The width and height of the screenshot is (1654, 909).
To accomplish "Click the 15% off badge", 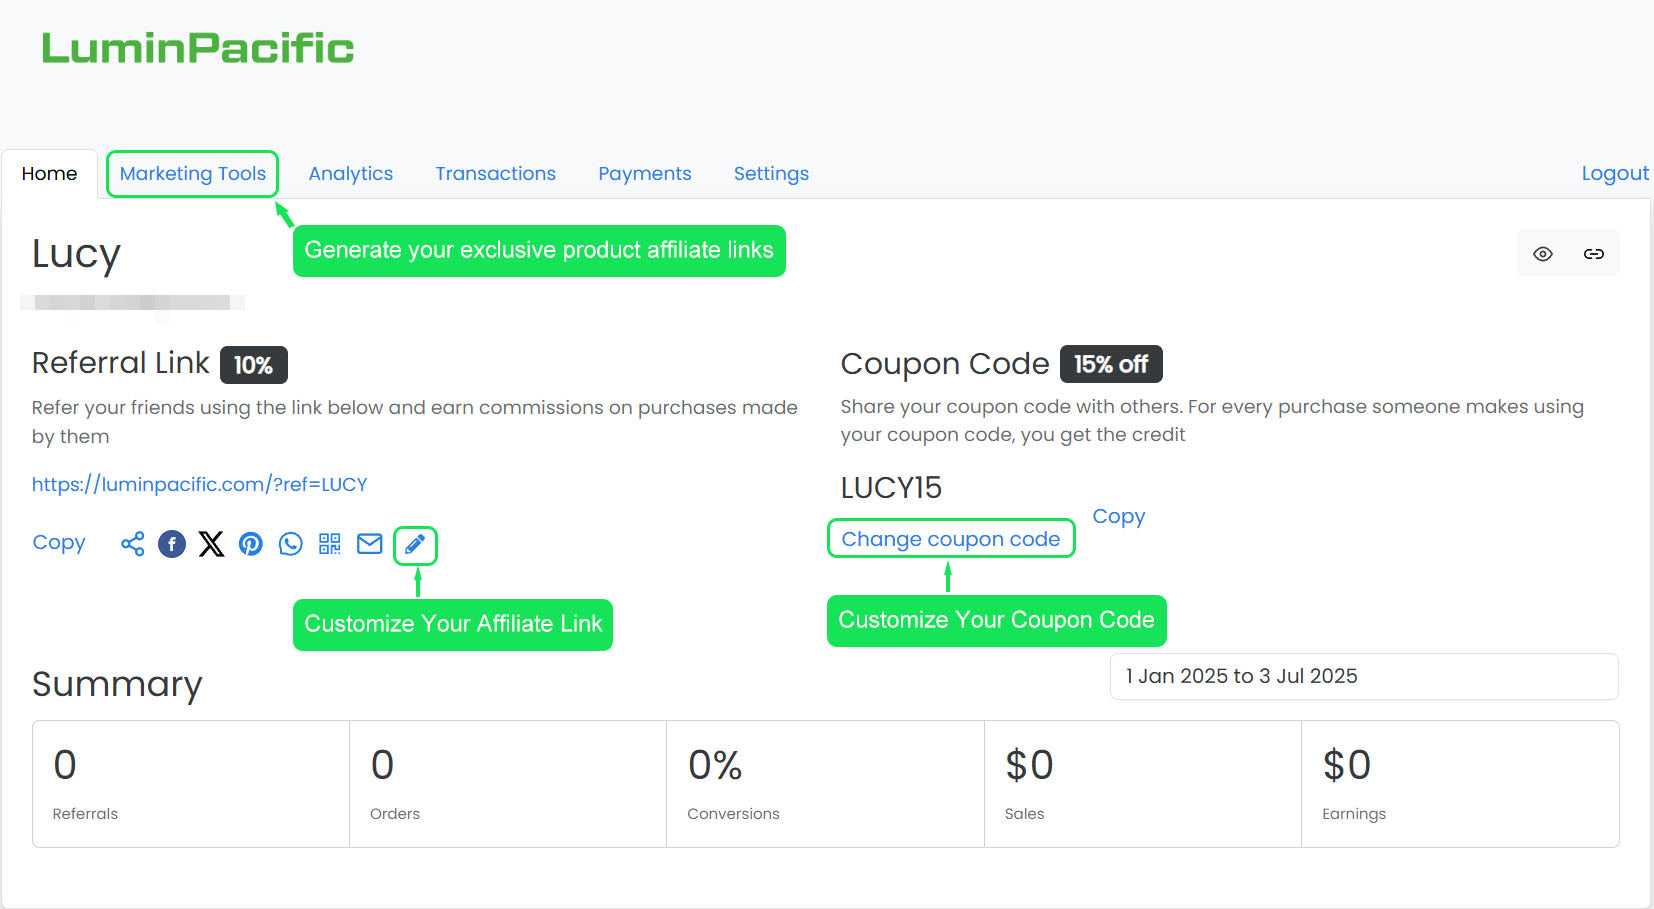I will 1111,364.
